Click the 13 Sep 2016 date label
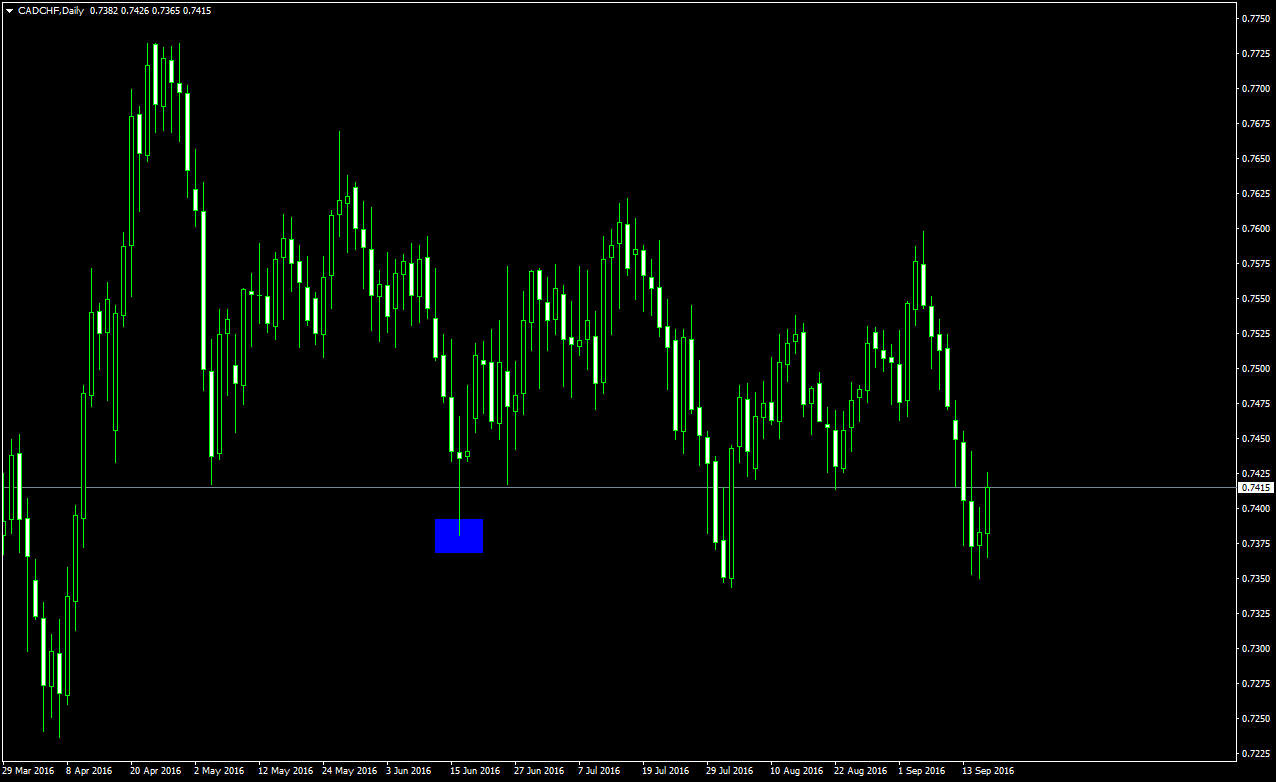This screenshot has width=1276, height=782. [988, 771]
